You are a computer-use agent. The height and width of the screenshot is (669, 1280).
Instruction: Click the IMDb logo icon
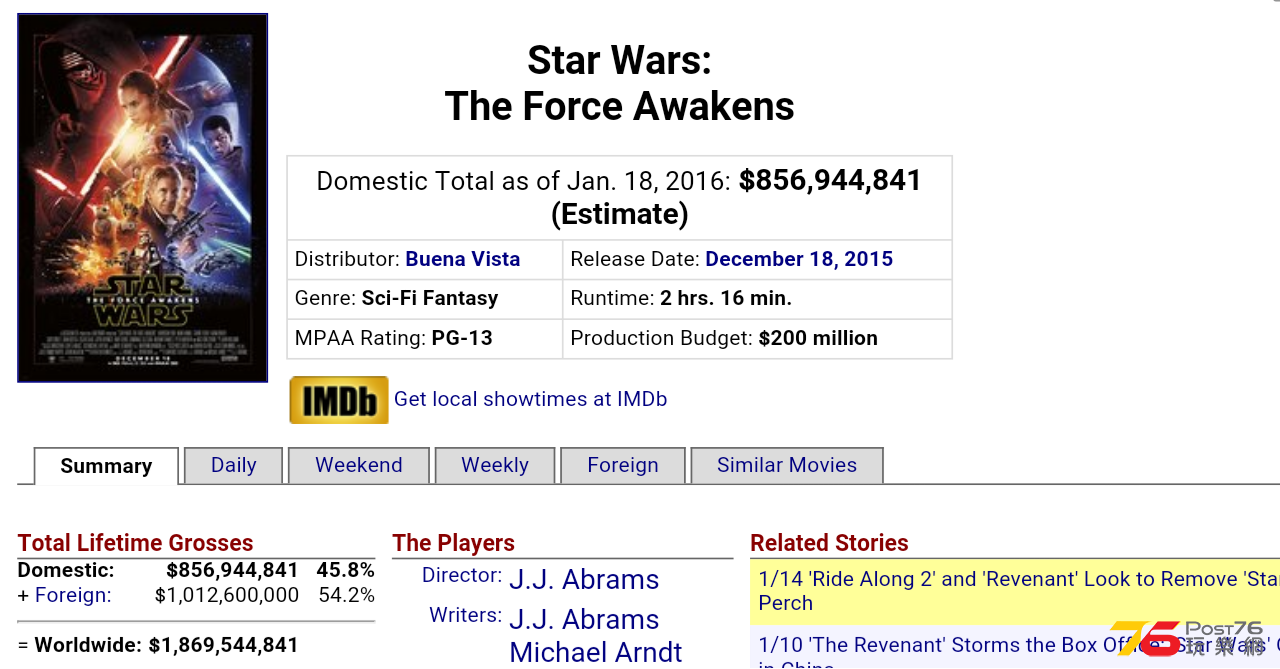(339, 400)
